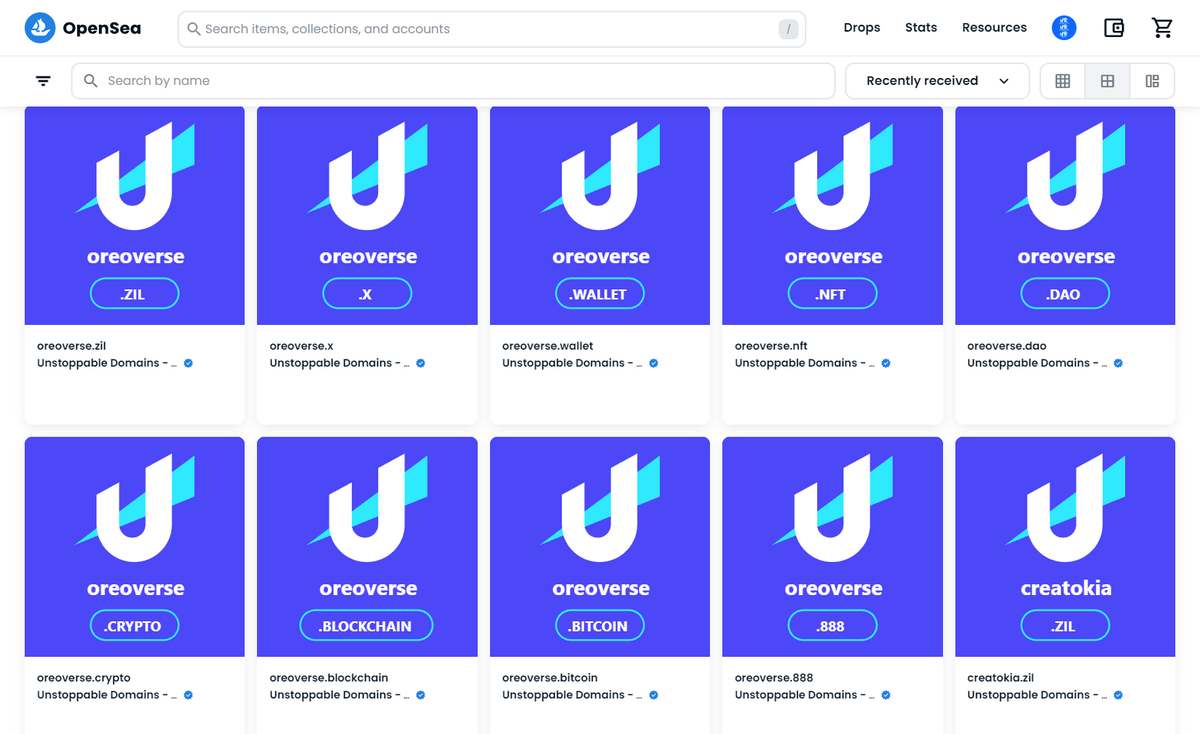Click verified badge on oreoverse.dao card

click(x=1119, y=363)
